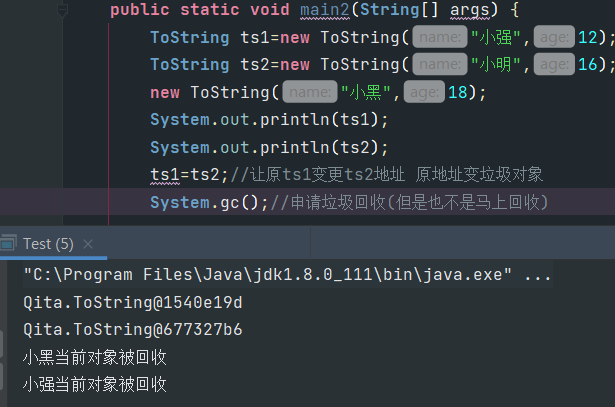Click the run configuration icon beside Test (5)
The height and width of the screenshot is (407, 615).
[x=8, y=243]
